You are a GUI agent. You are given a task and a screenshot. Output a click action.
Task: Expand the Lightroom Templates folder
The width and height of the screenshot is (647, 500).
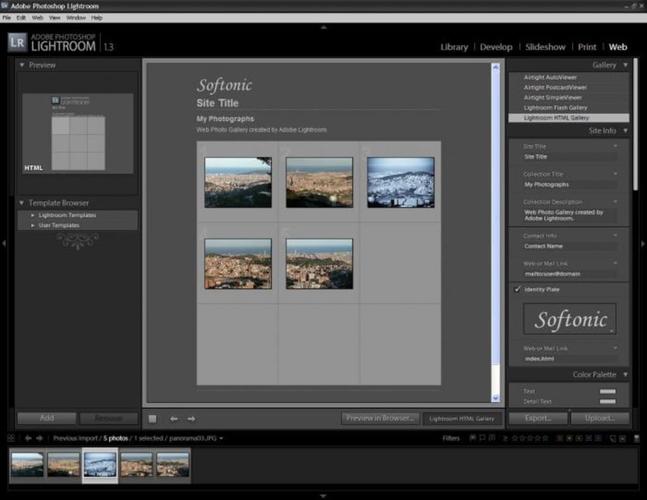[x=33, y=215]
